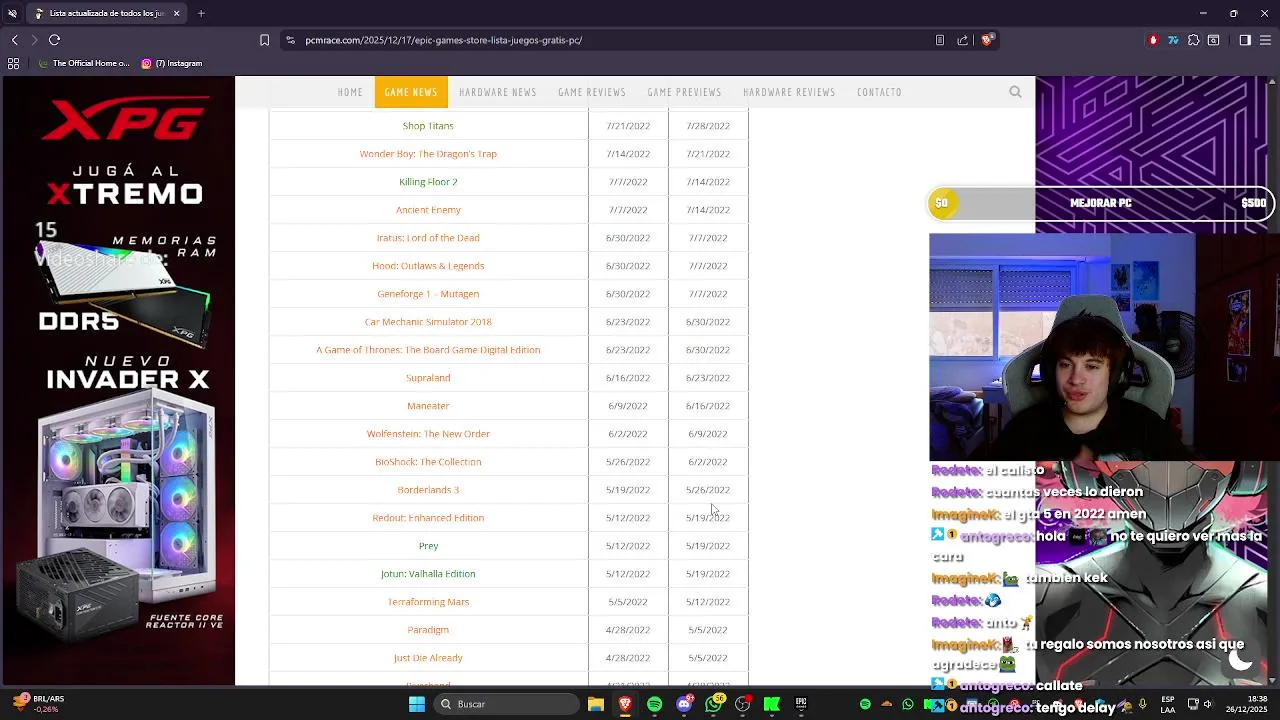Open The Official Home bookmark
The width and height of the screenshot is (1280, 720).
click(x=82, y=63)
